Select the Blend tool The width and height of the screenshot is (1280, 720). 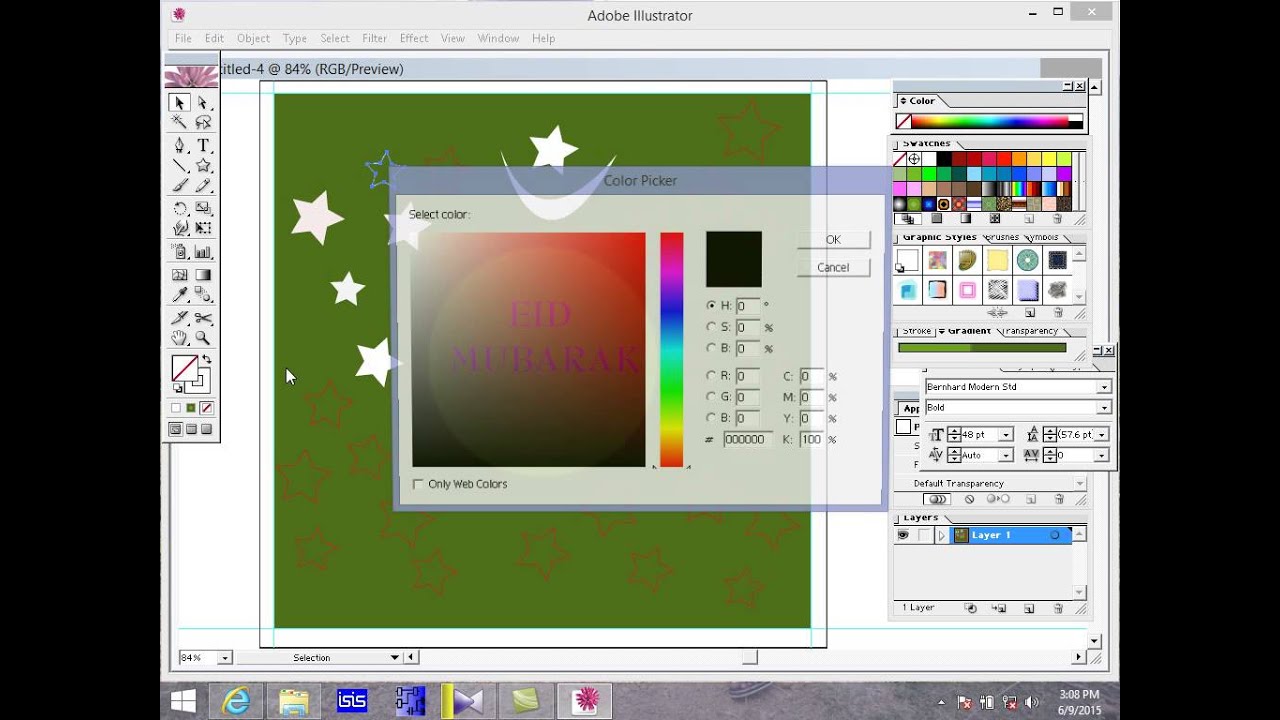pos(203,295)
